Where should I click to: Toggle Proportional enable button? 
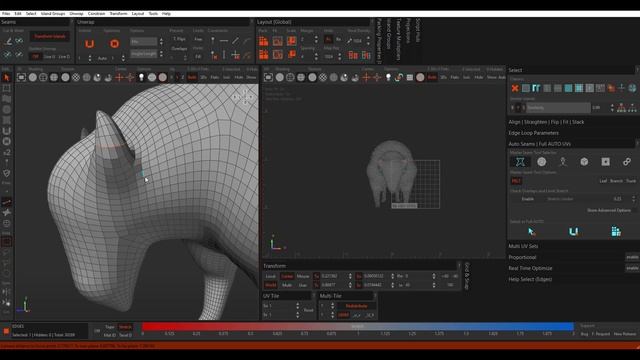(632, 257)
